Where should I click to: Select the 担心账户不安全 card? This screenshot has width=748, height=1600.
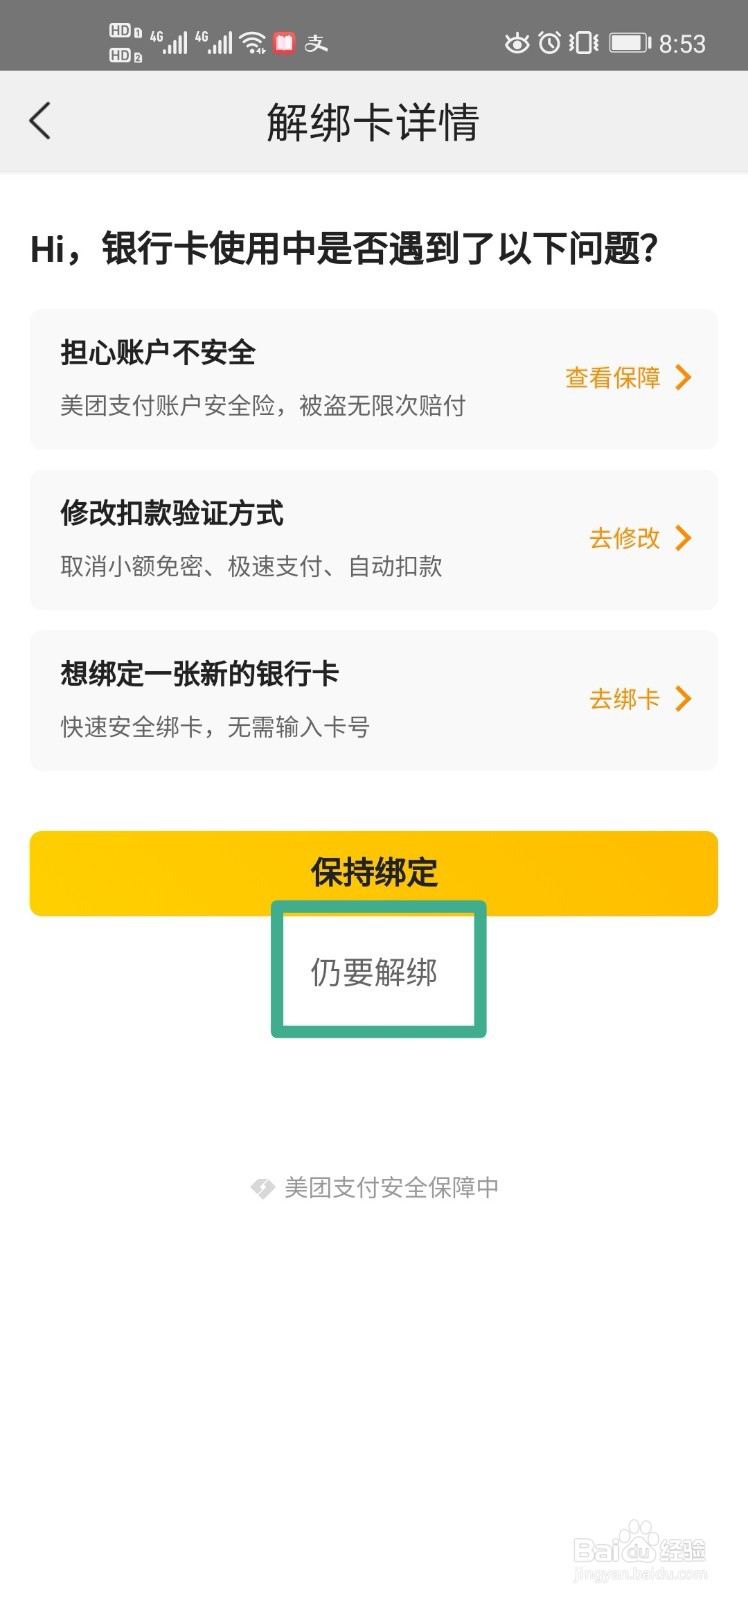click(x=374, y=379)
